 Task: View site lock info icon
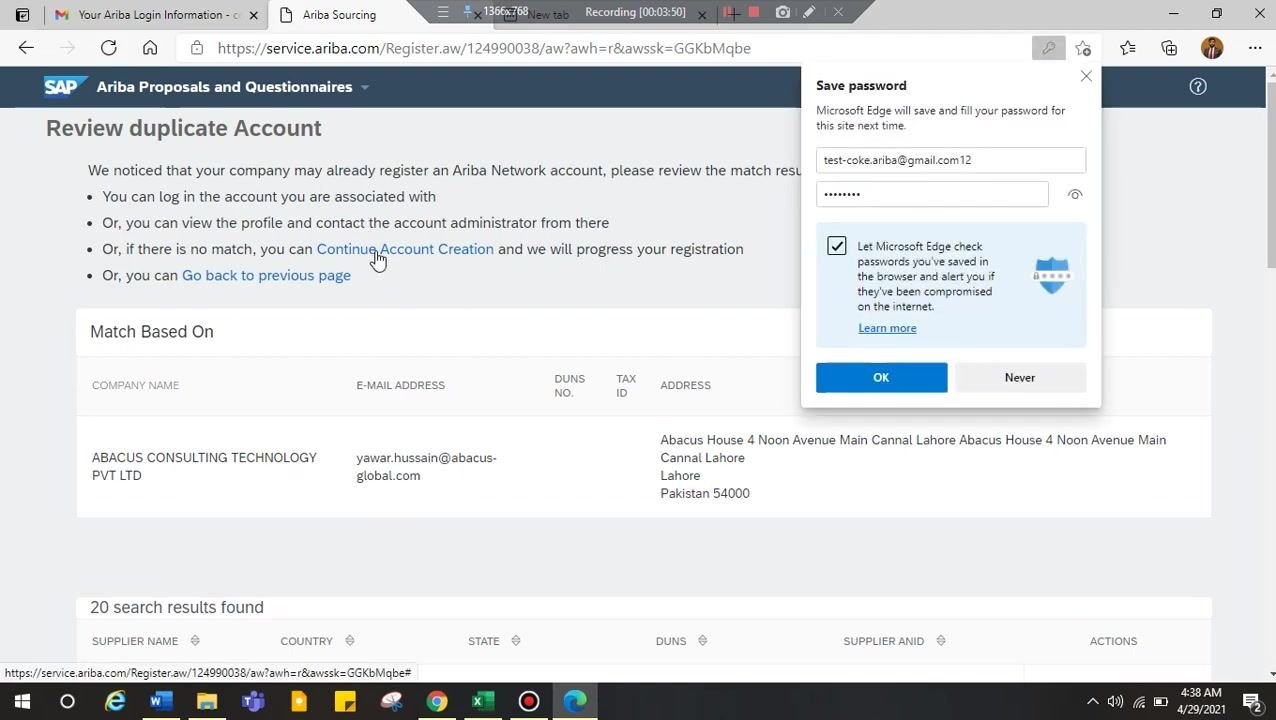click(x=197, y=48)
